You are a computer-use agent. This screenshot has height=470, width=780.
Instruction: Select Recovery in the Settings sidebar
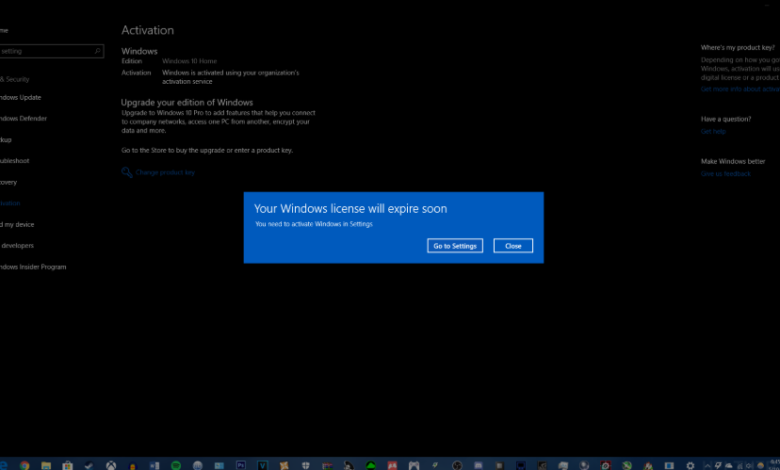point(8,182)
